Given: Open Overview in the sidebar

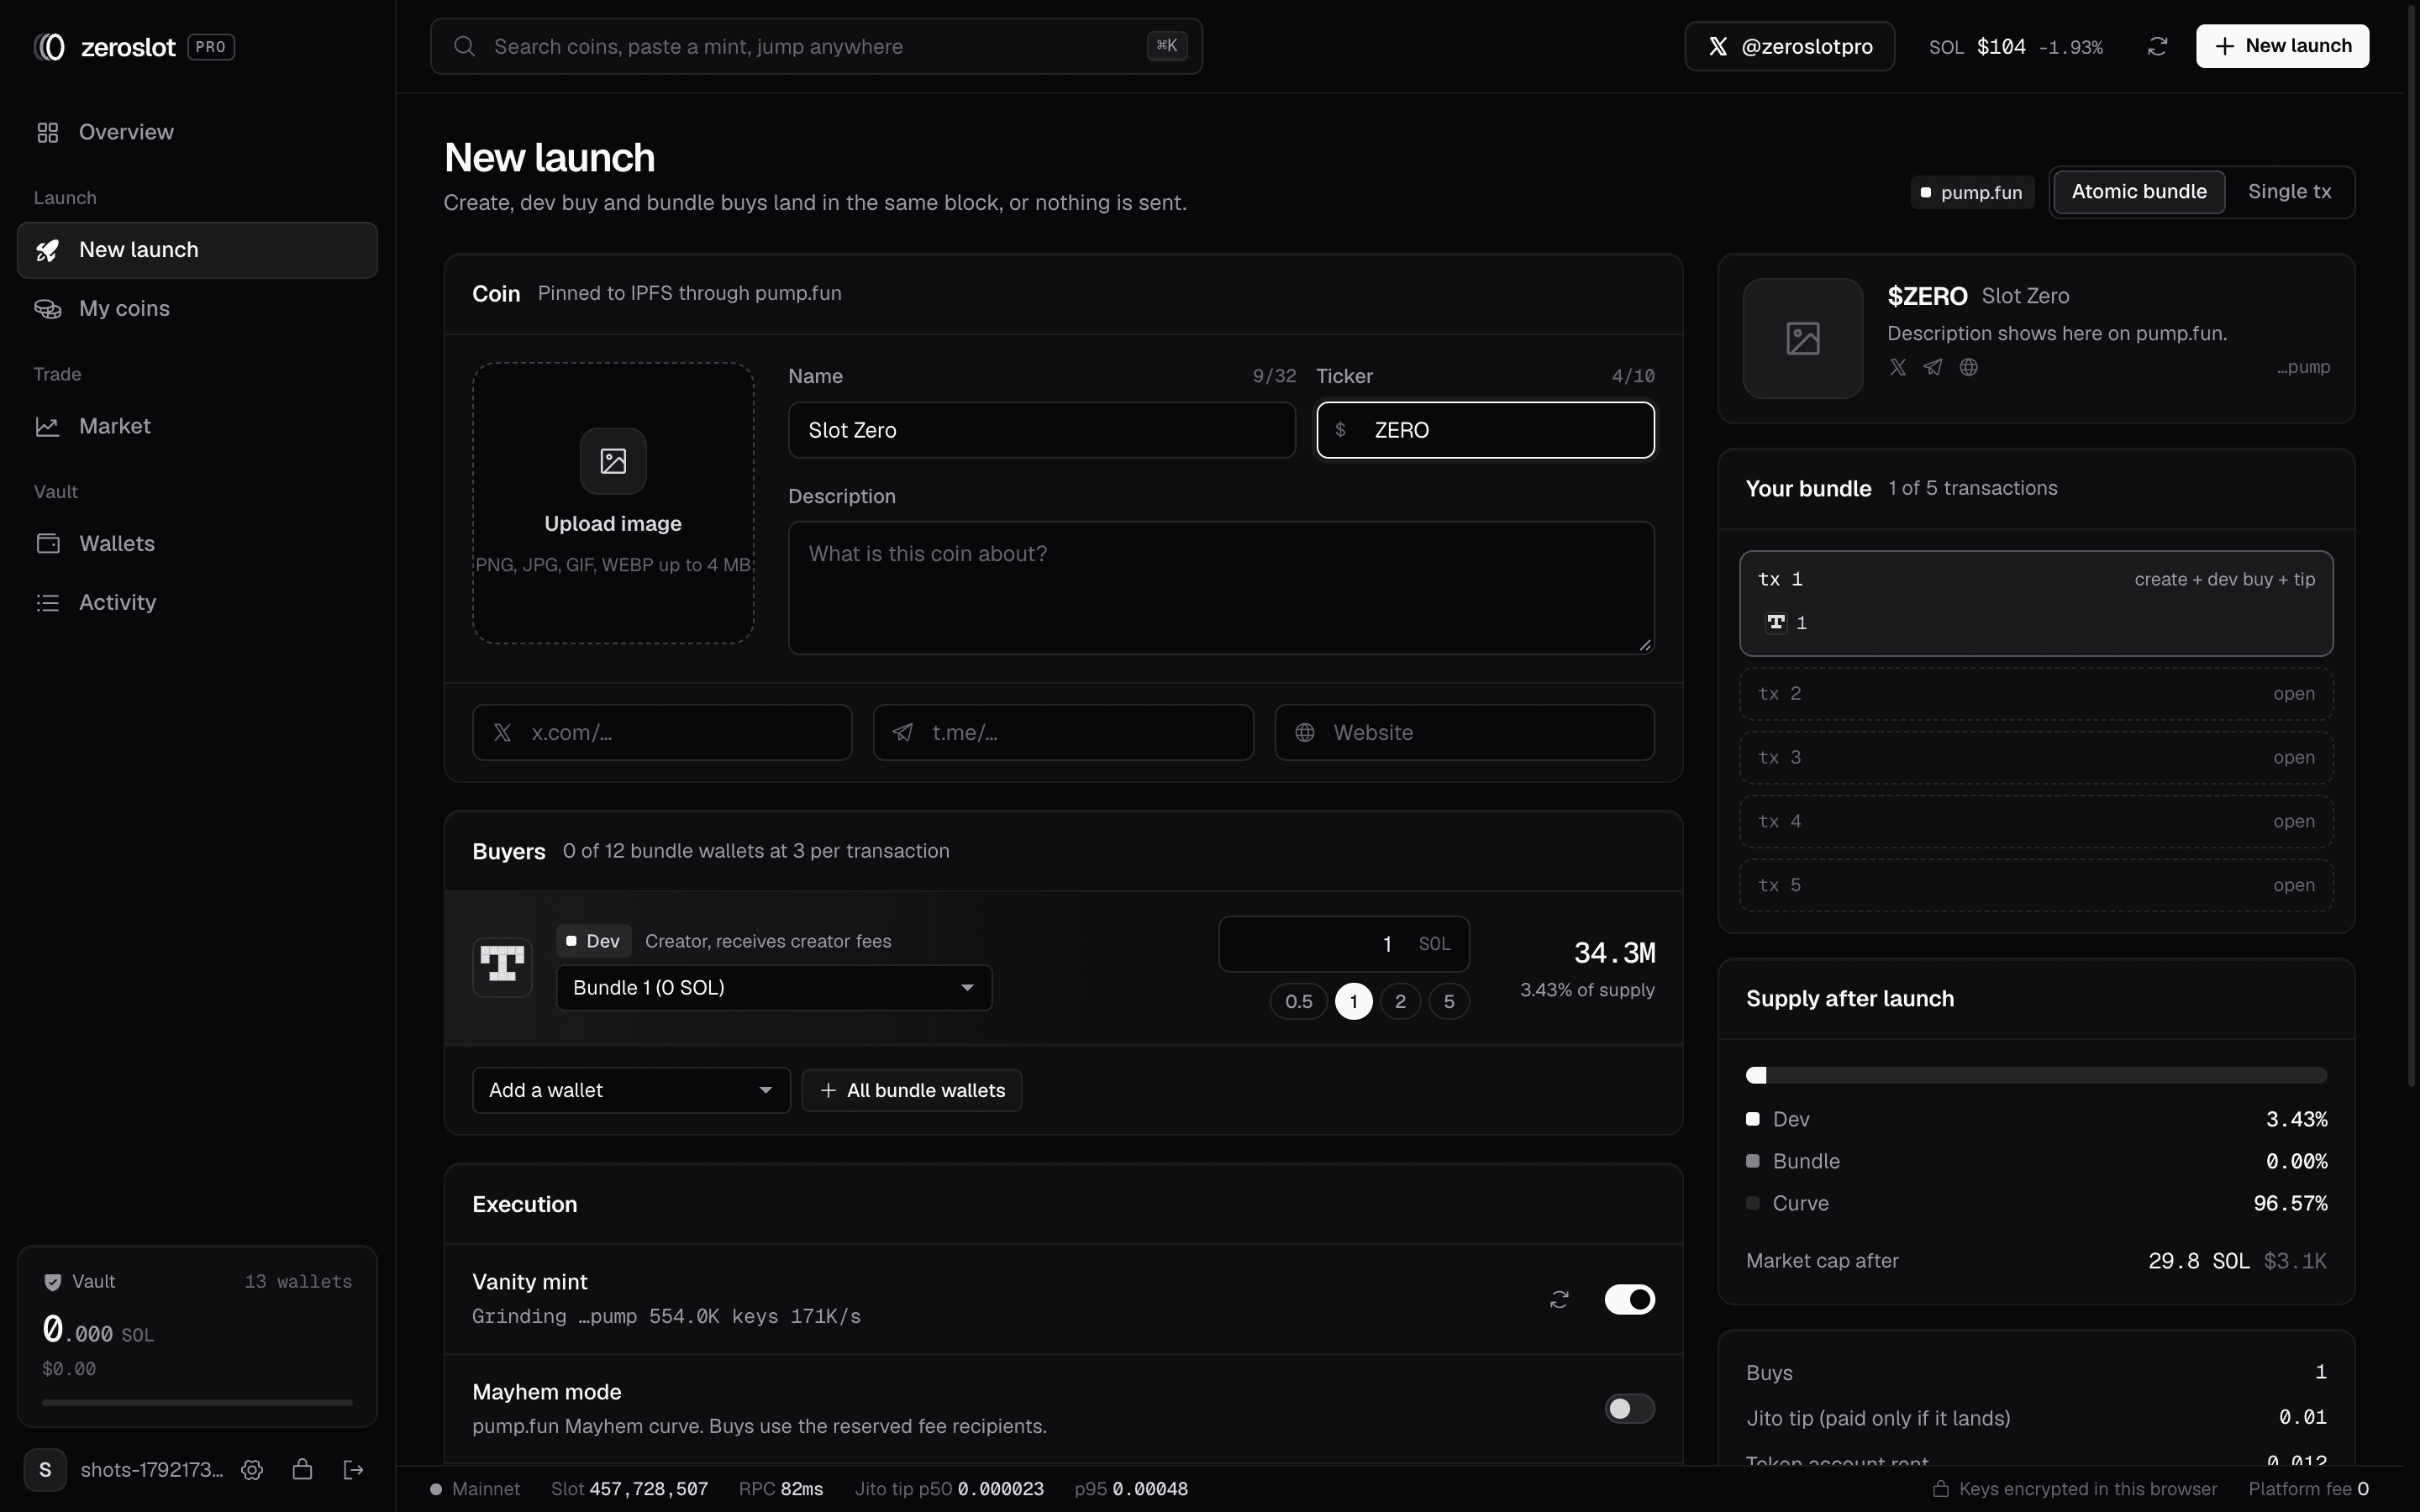Looking at the screenshot, I should tap(197, 132).
